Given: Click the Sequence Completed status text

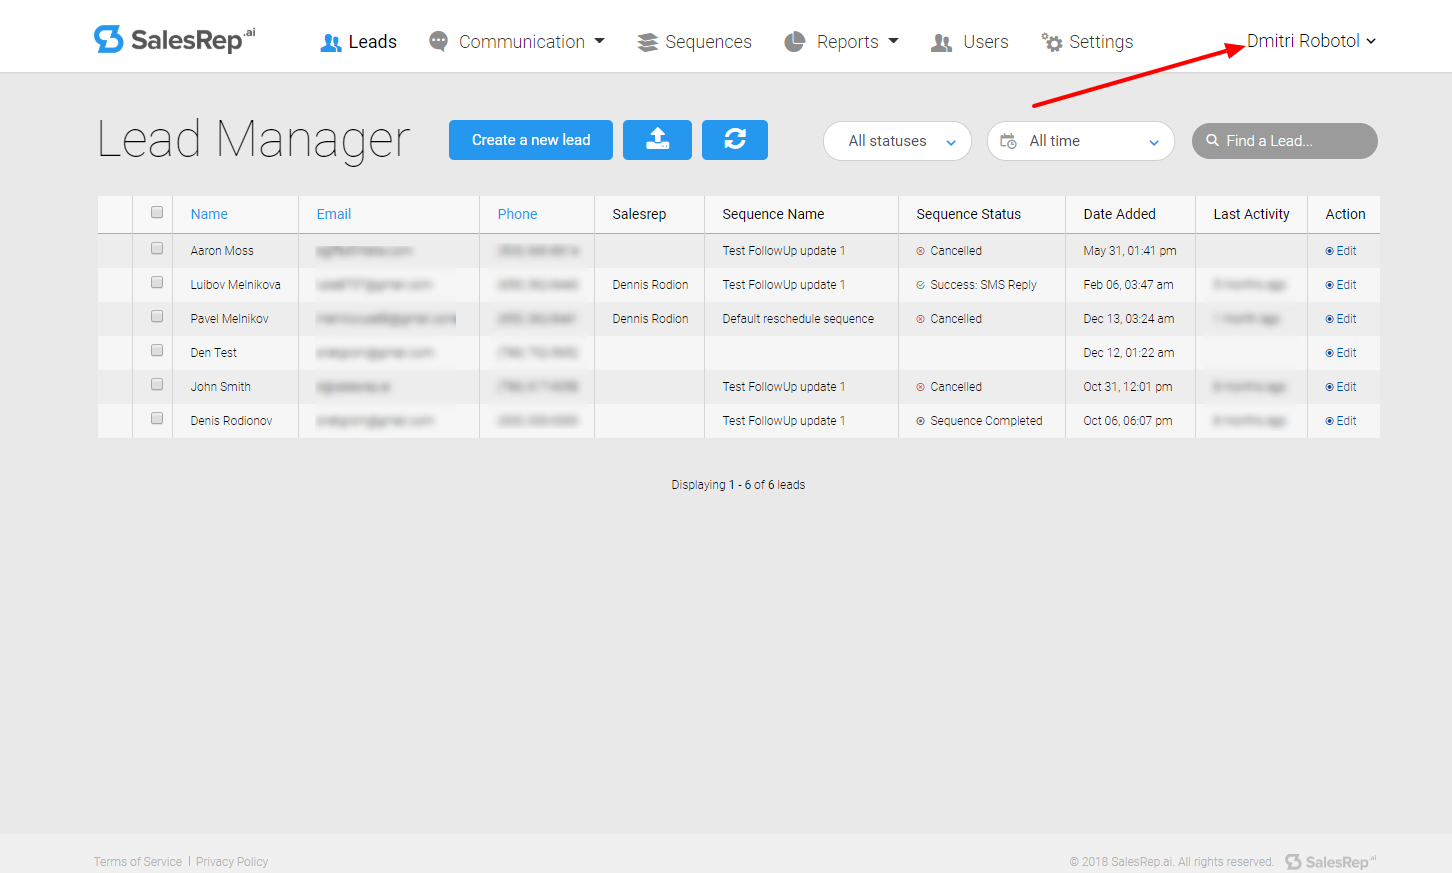Looking at the screenshot, I should [986, 421].
